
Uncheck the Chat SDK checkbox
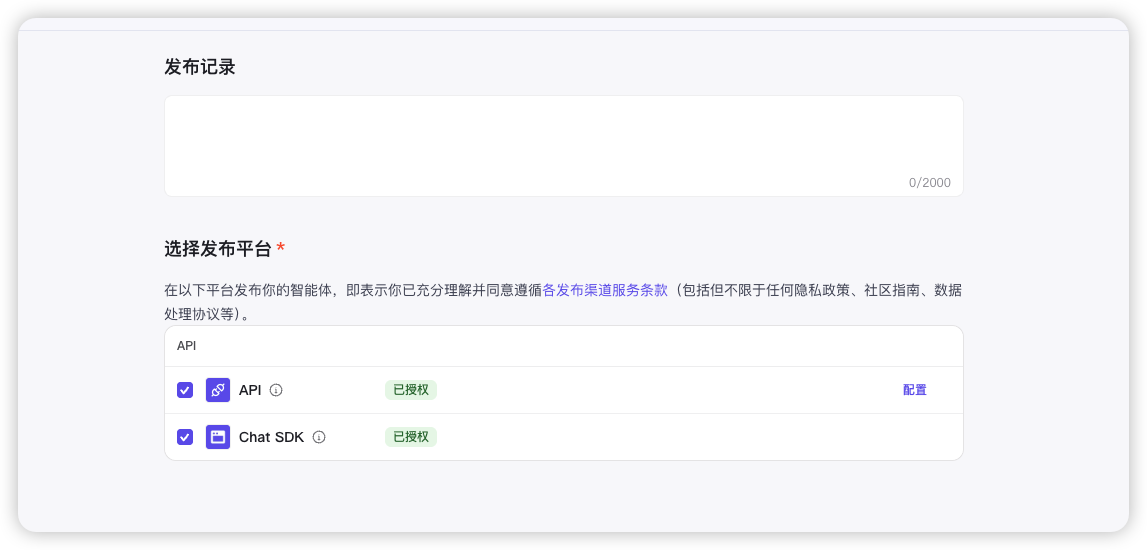click(185, 437)
